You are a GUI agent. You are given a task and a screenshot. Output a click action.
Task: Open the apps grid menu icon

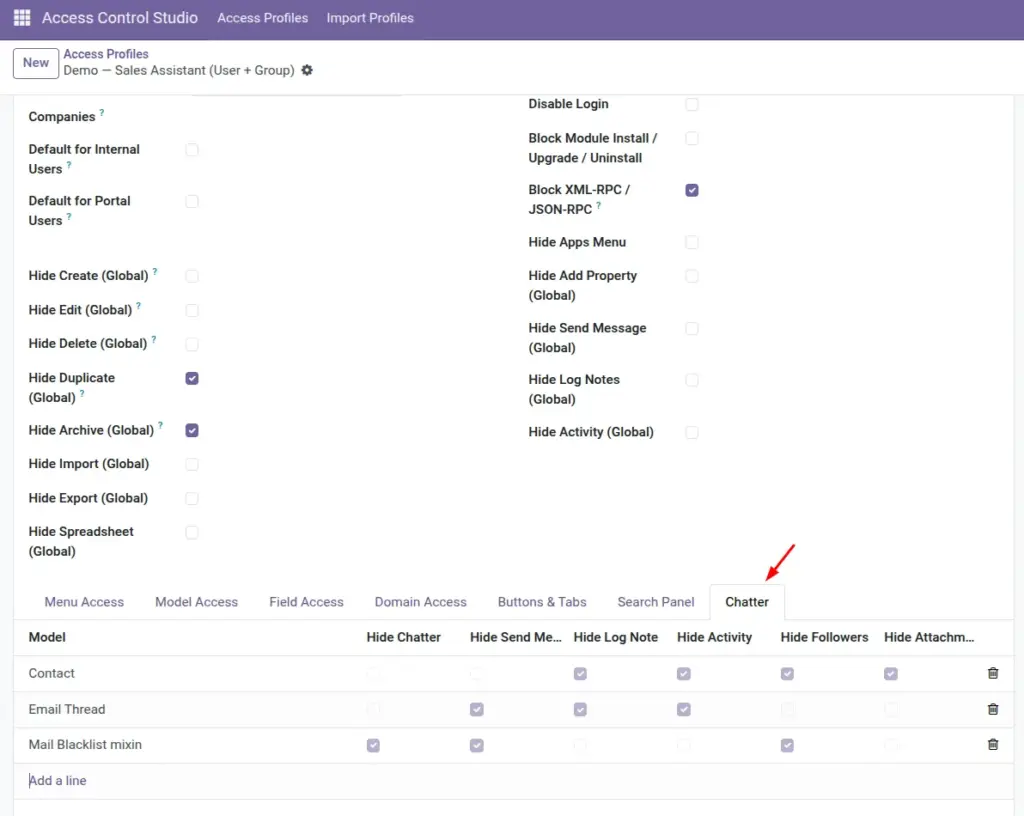point(22,18)
